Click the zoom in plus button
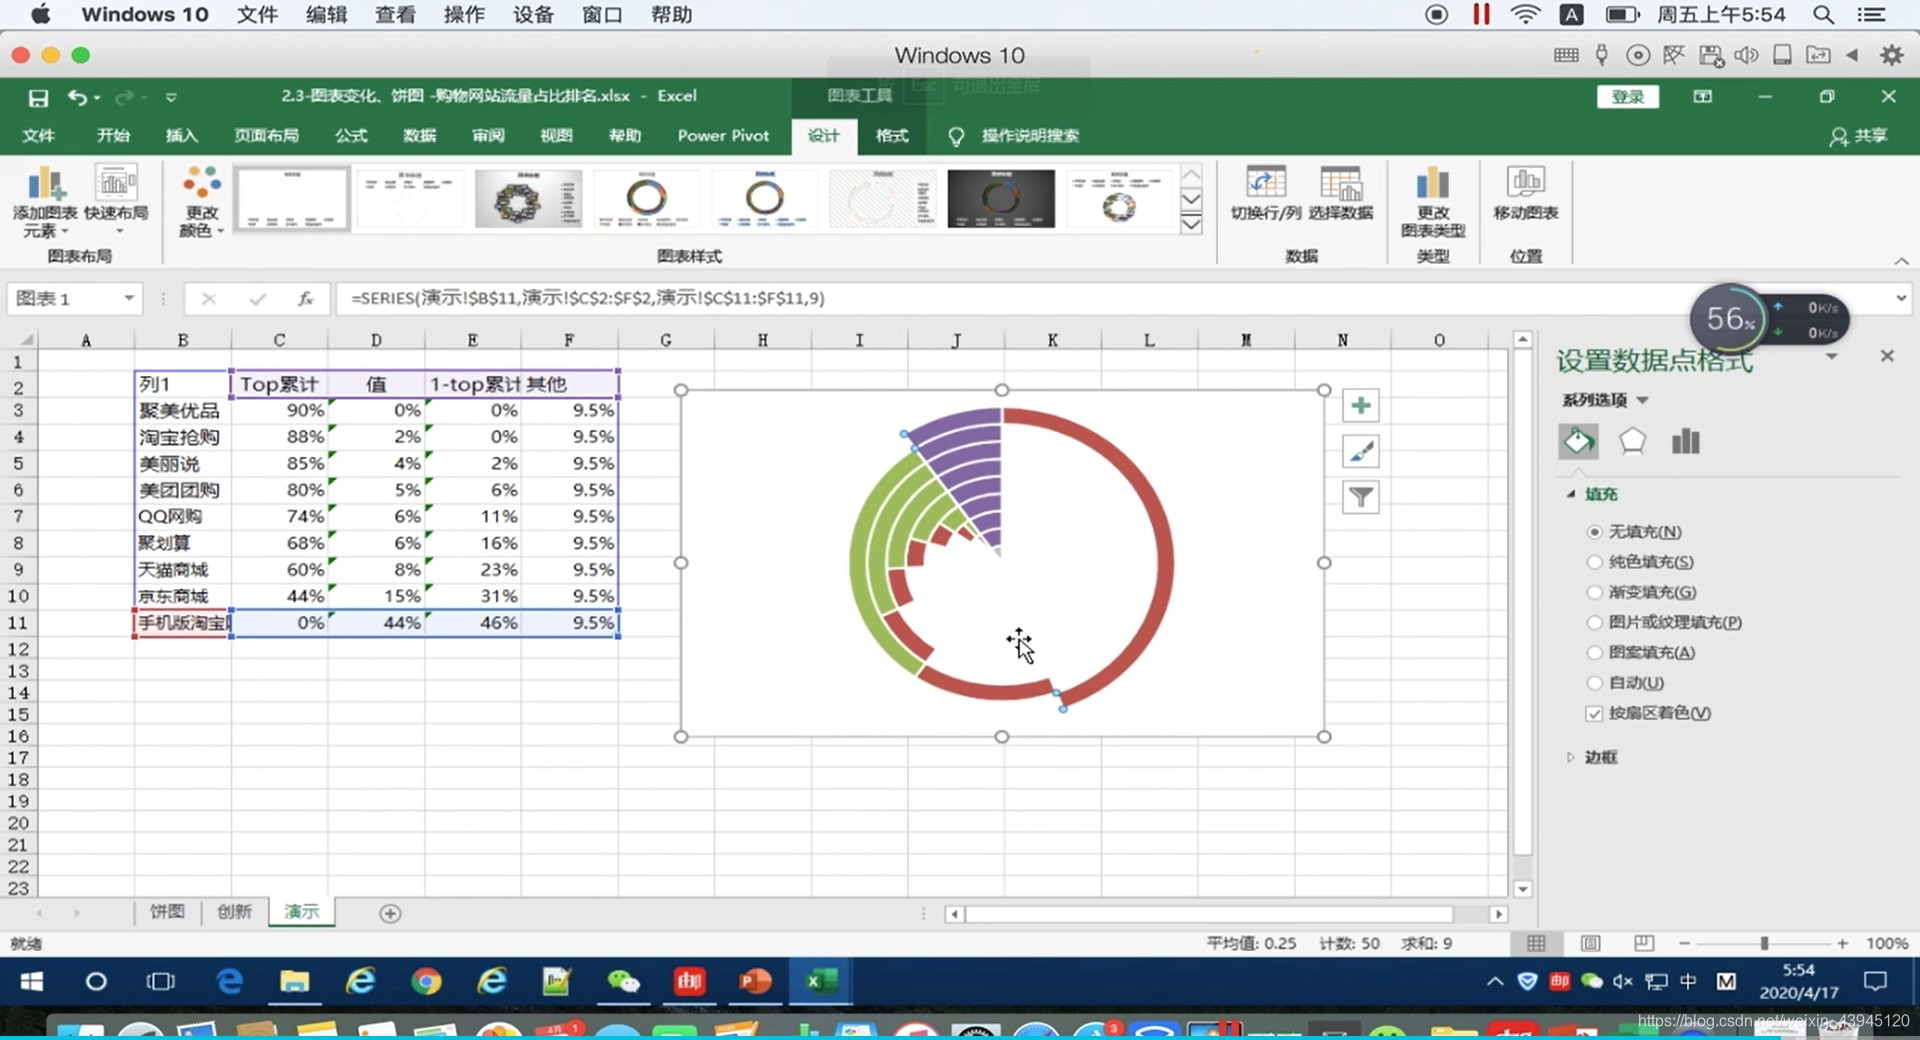This screenshot has width=1920, height=1040. [x=1842, y=943]
